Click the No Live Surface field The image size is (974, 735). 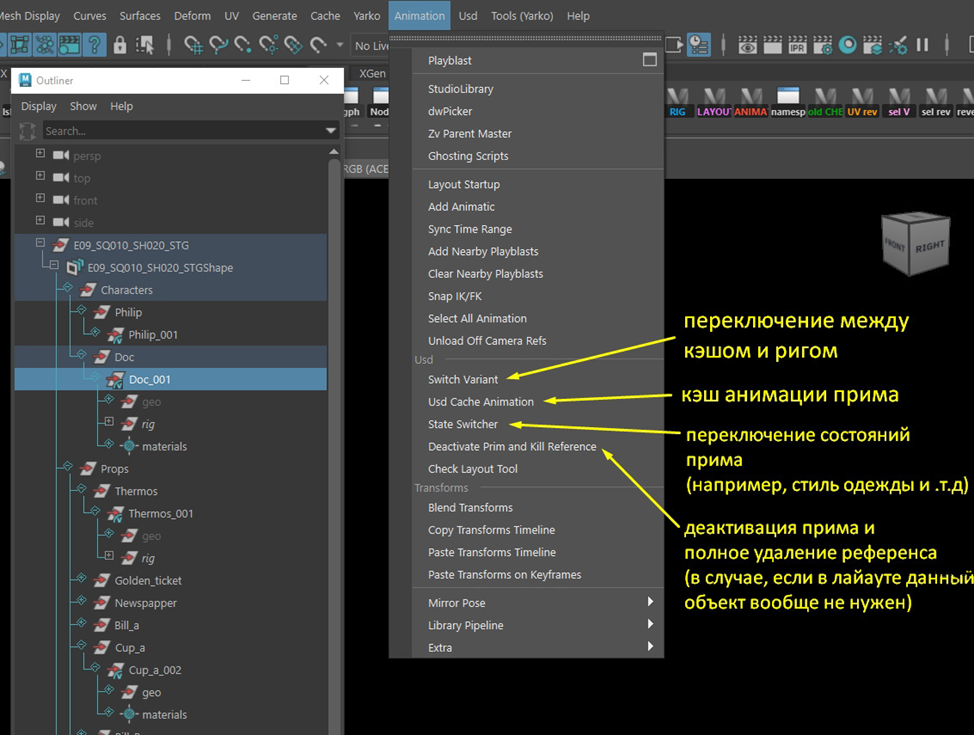[371, 45]
